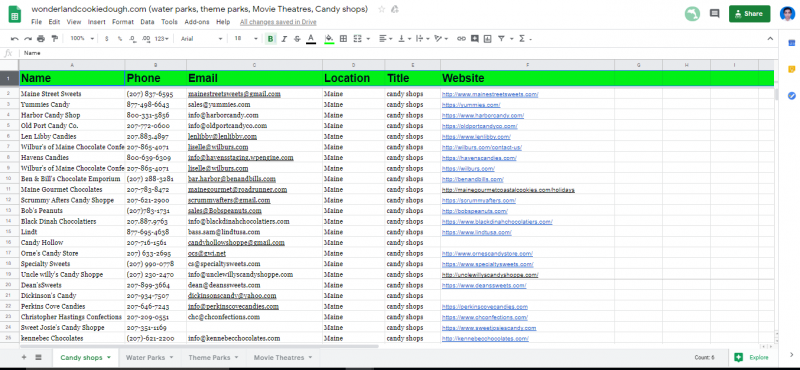Collapse the toolbar with the up chevron

click(x=770, y=39)
